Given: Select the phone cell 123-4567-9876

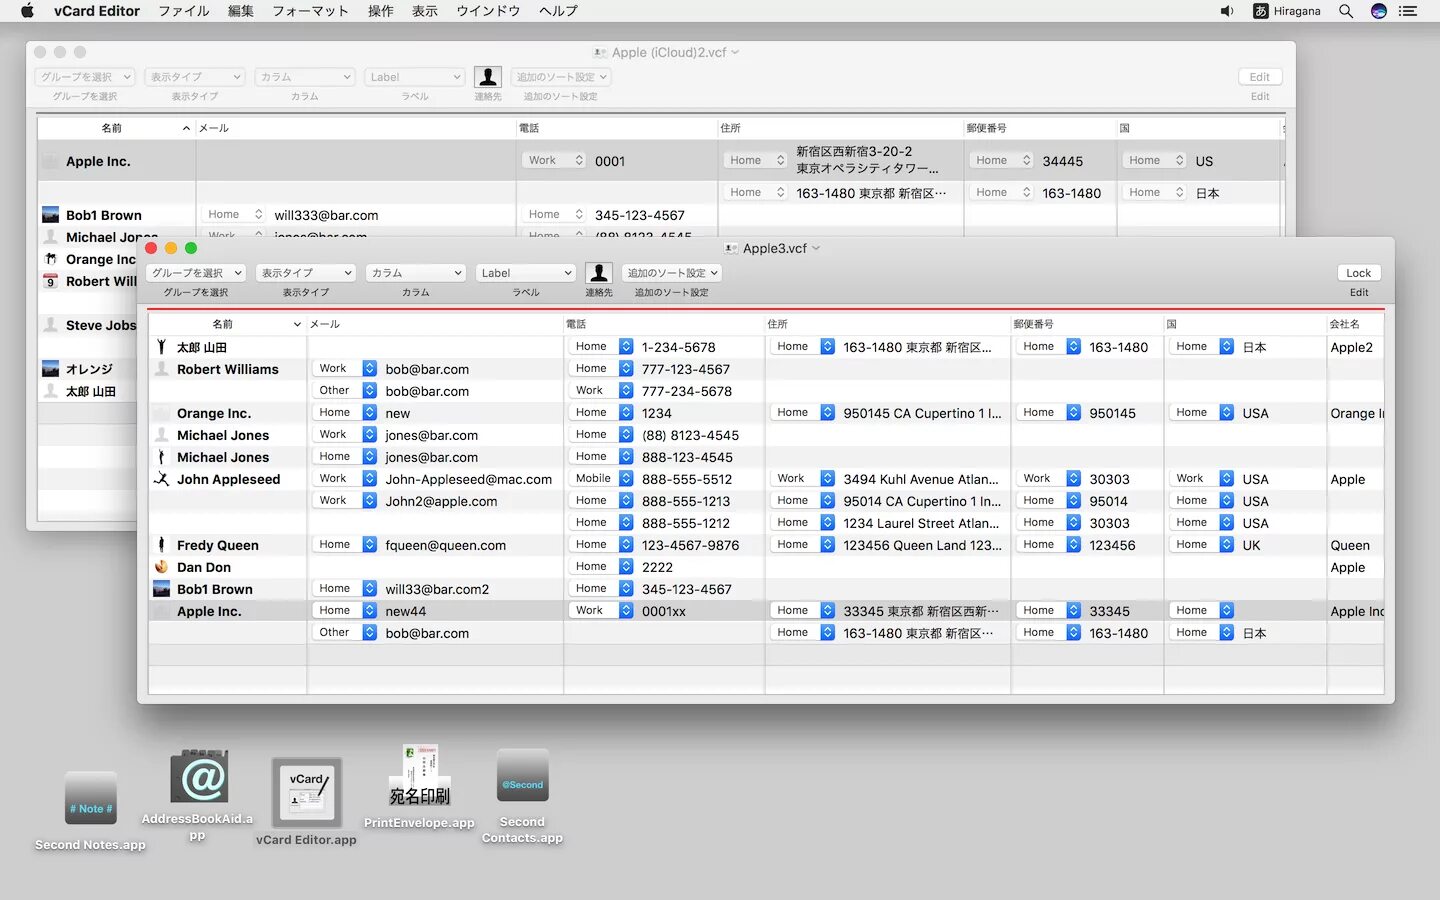Looking at the screenshot, I should pyautogui.click(x=690, y=545).
